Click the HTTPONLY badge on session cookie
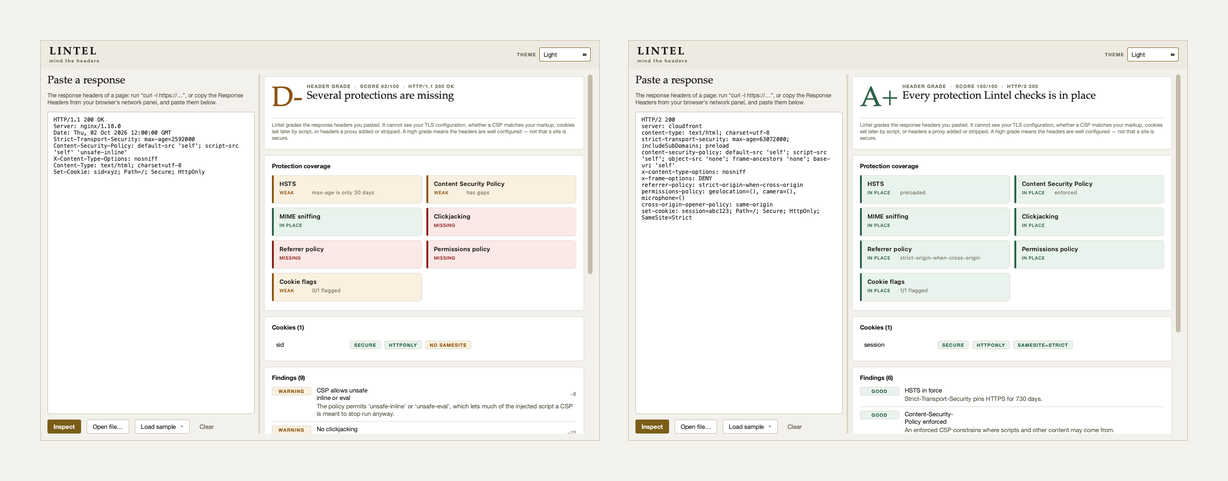Image resolution: width=1228 pixels, height=481 pixels. pos(991,345)
